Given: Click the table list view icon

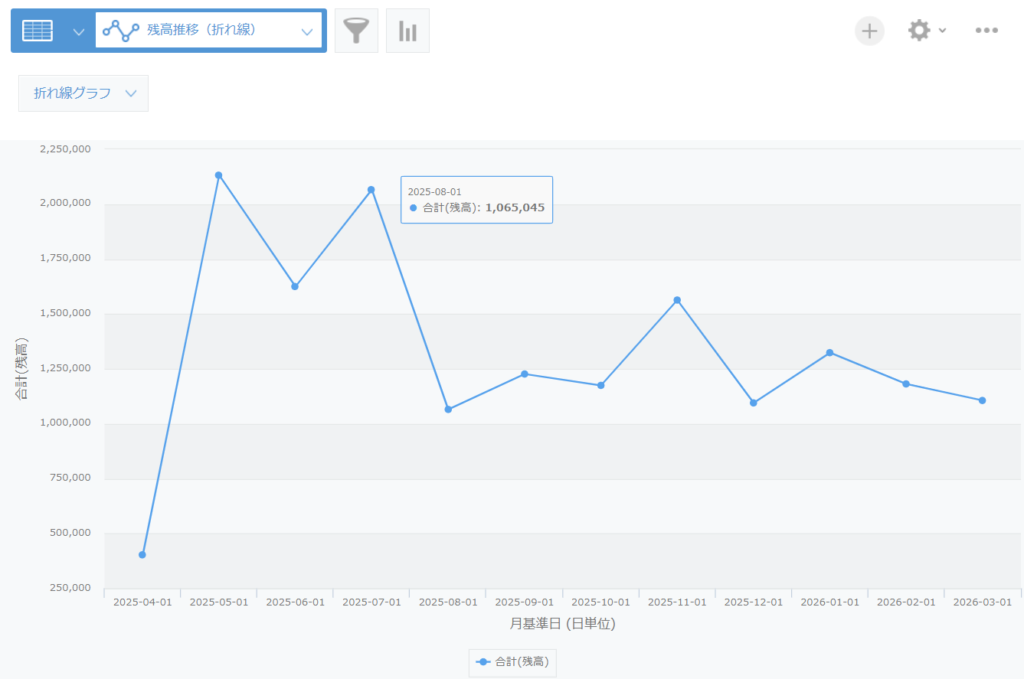Looking at the screenshot, I should click(38, 31).
